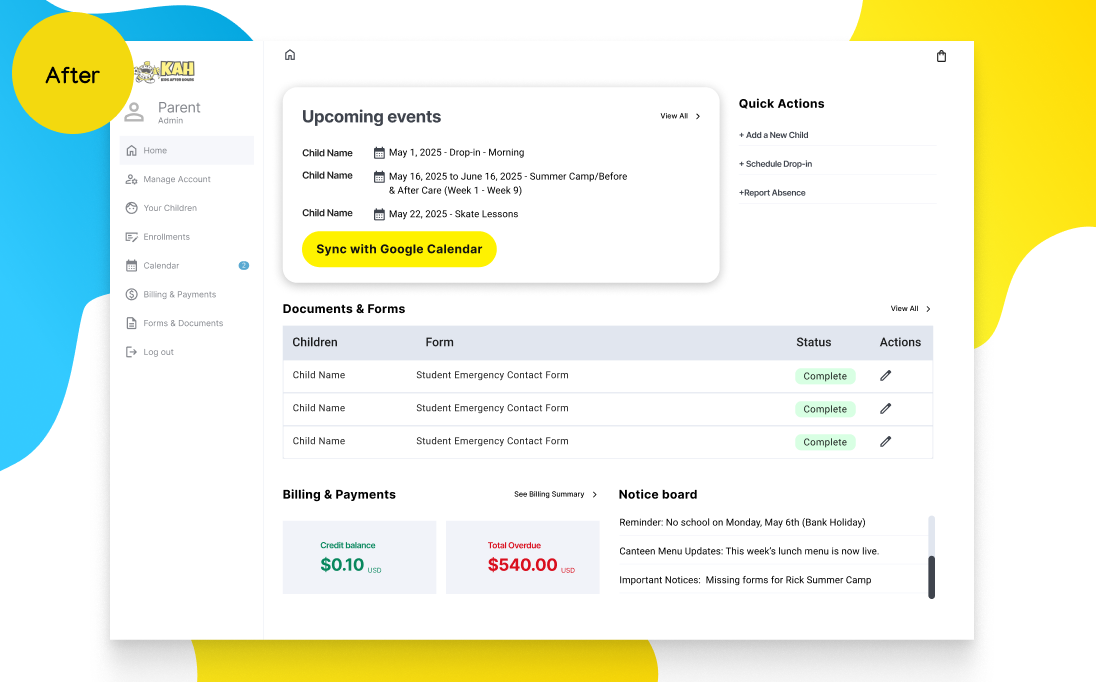Click Complete status badge in first form row
1096x682 pixels.
click(x=825, y=376)
